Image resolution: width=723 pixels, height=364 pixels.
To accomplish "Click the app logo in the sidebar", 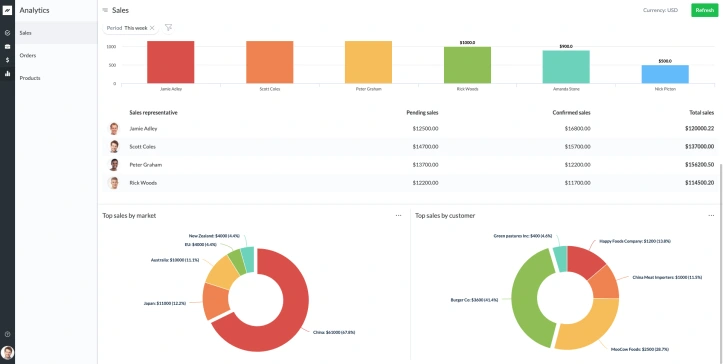I will pyautogui.click(x=7, y=10).
